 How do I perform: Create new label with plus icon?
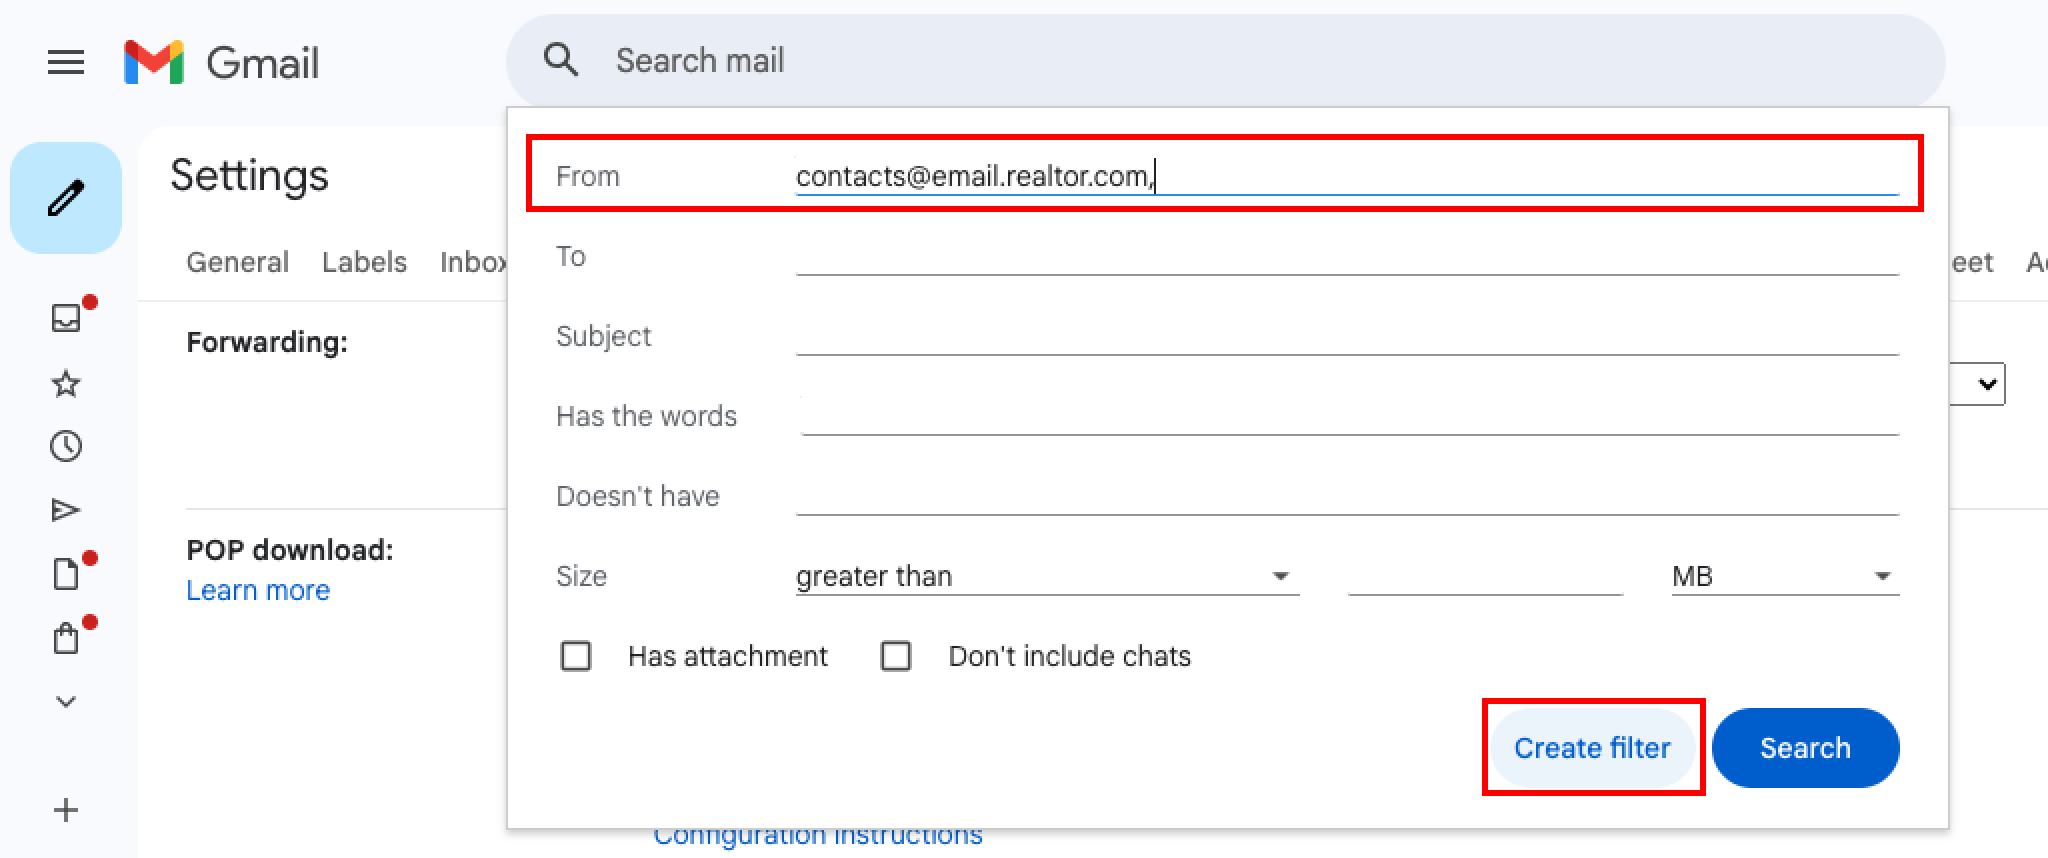[x=66, y=809]
